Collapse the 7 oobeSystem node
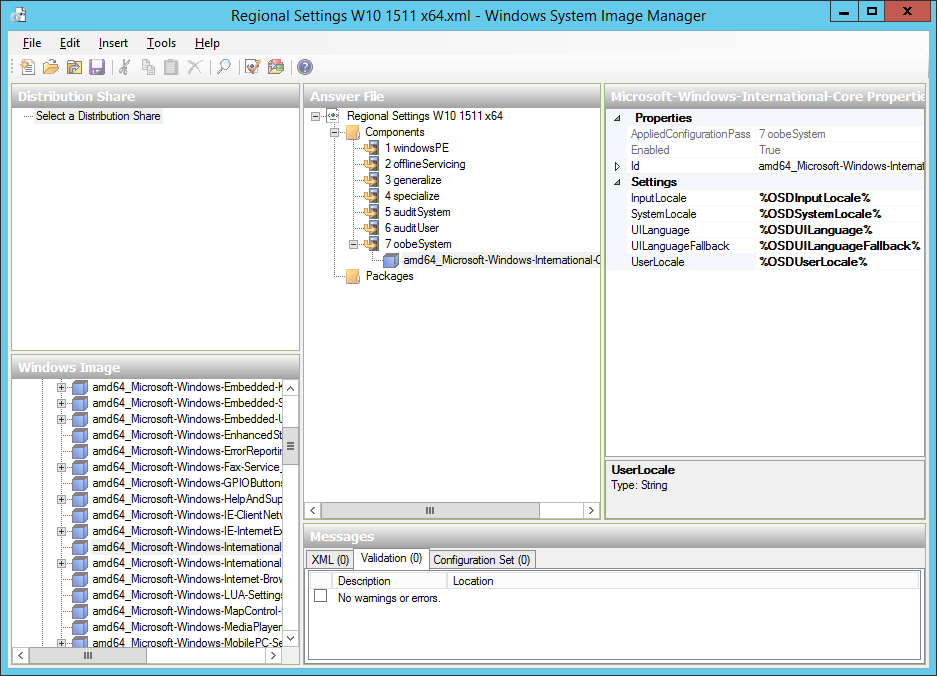This screenshot has height=676, width=937. point(354,244)
